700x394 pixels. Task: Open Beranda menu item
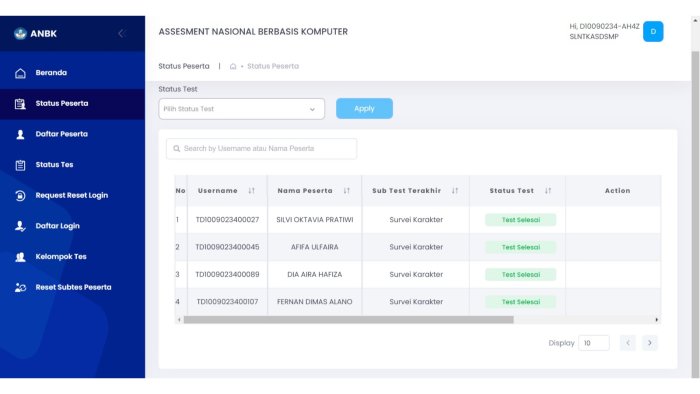point(72,73)
